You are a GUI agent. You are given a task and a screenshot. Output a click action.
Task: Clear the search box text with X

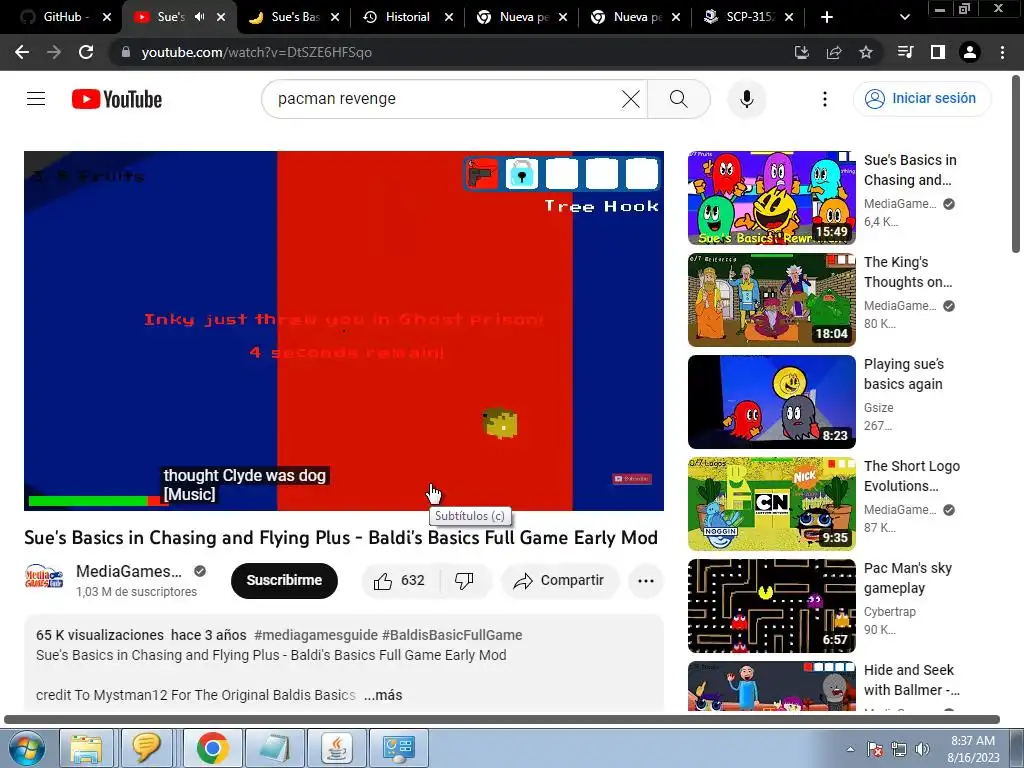point(630,99)
